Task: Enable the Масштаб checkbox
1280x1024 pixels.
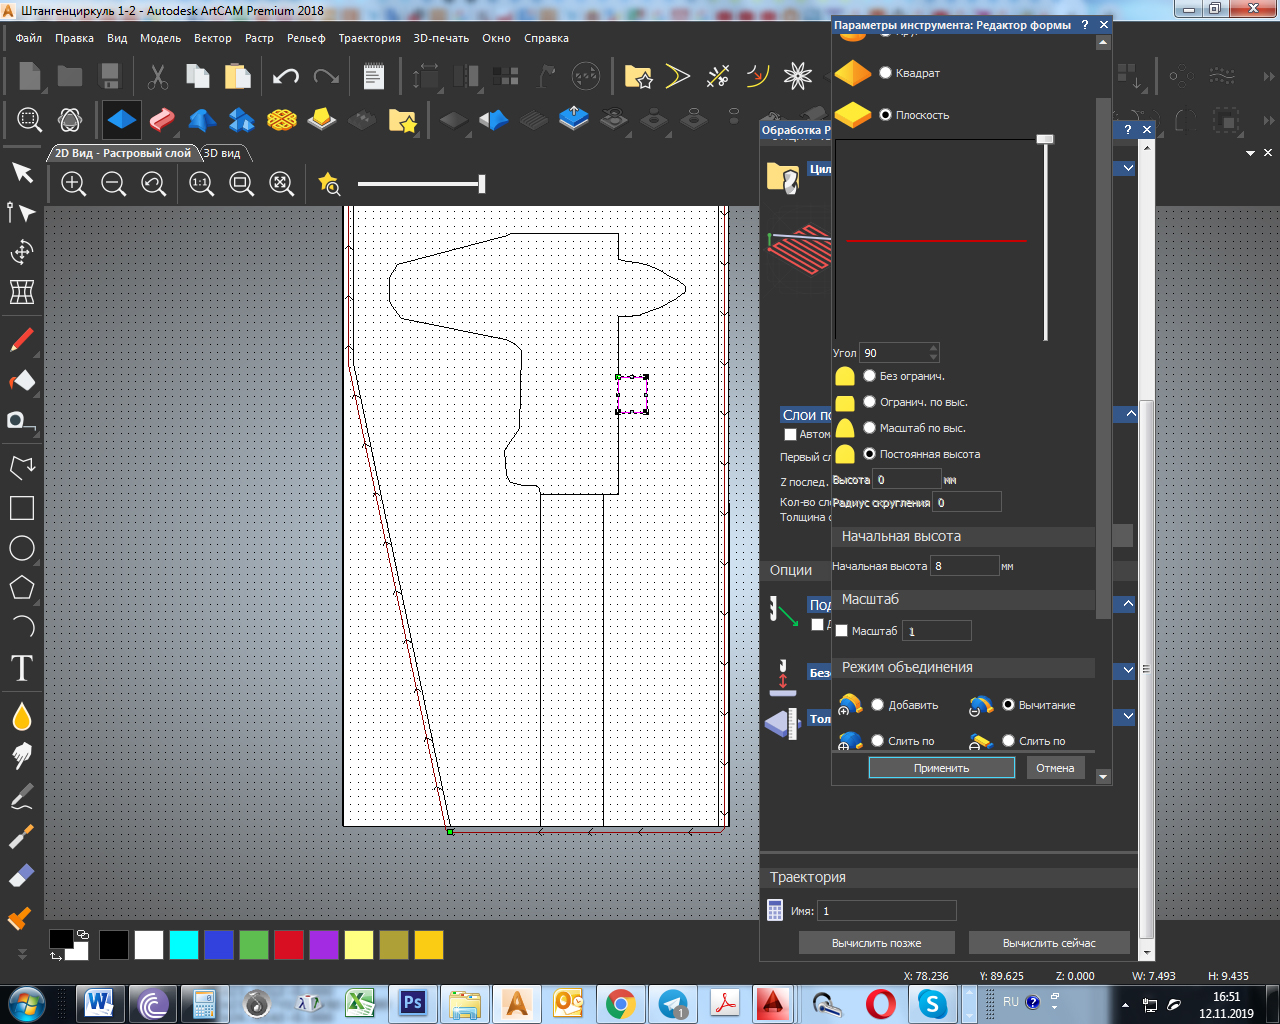Action: click(x=842, y=631)
